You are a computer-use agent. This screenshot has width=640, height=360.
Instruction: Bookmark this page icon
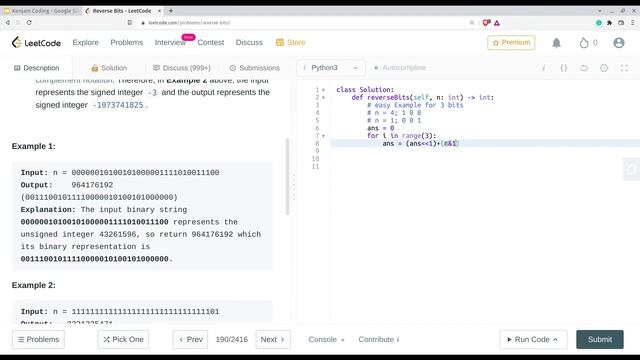tap(130, 22)
